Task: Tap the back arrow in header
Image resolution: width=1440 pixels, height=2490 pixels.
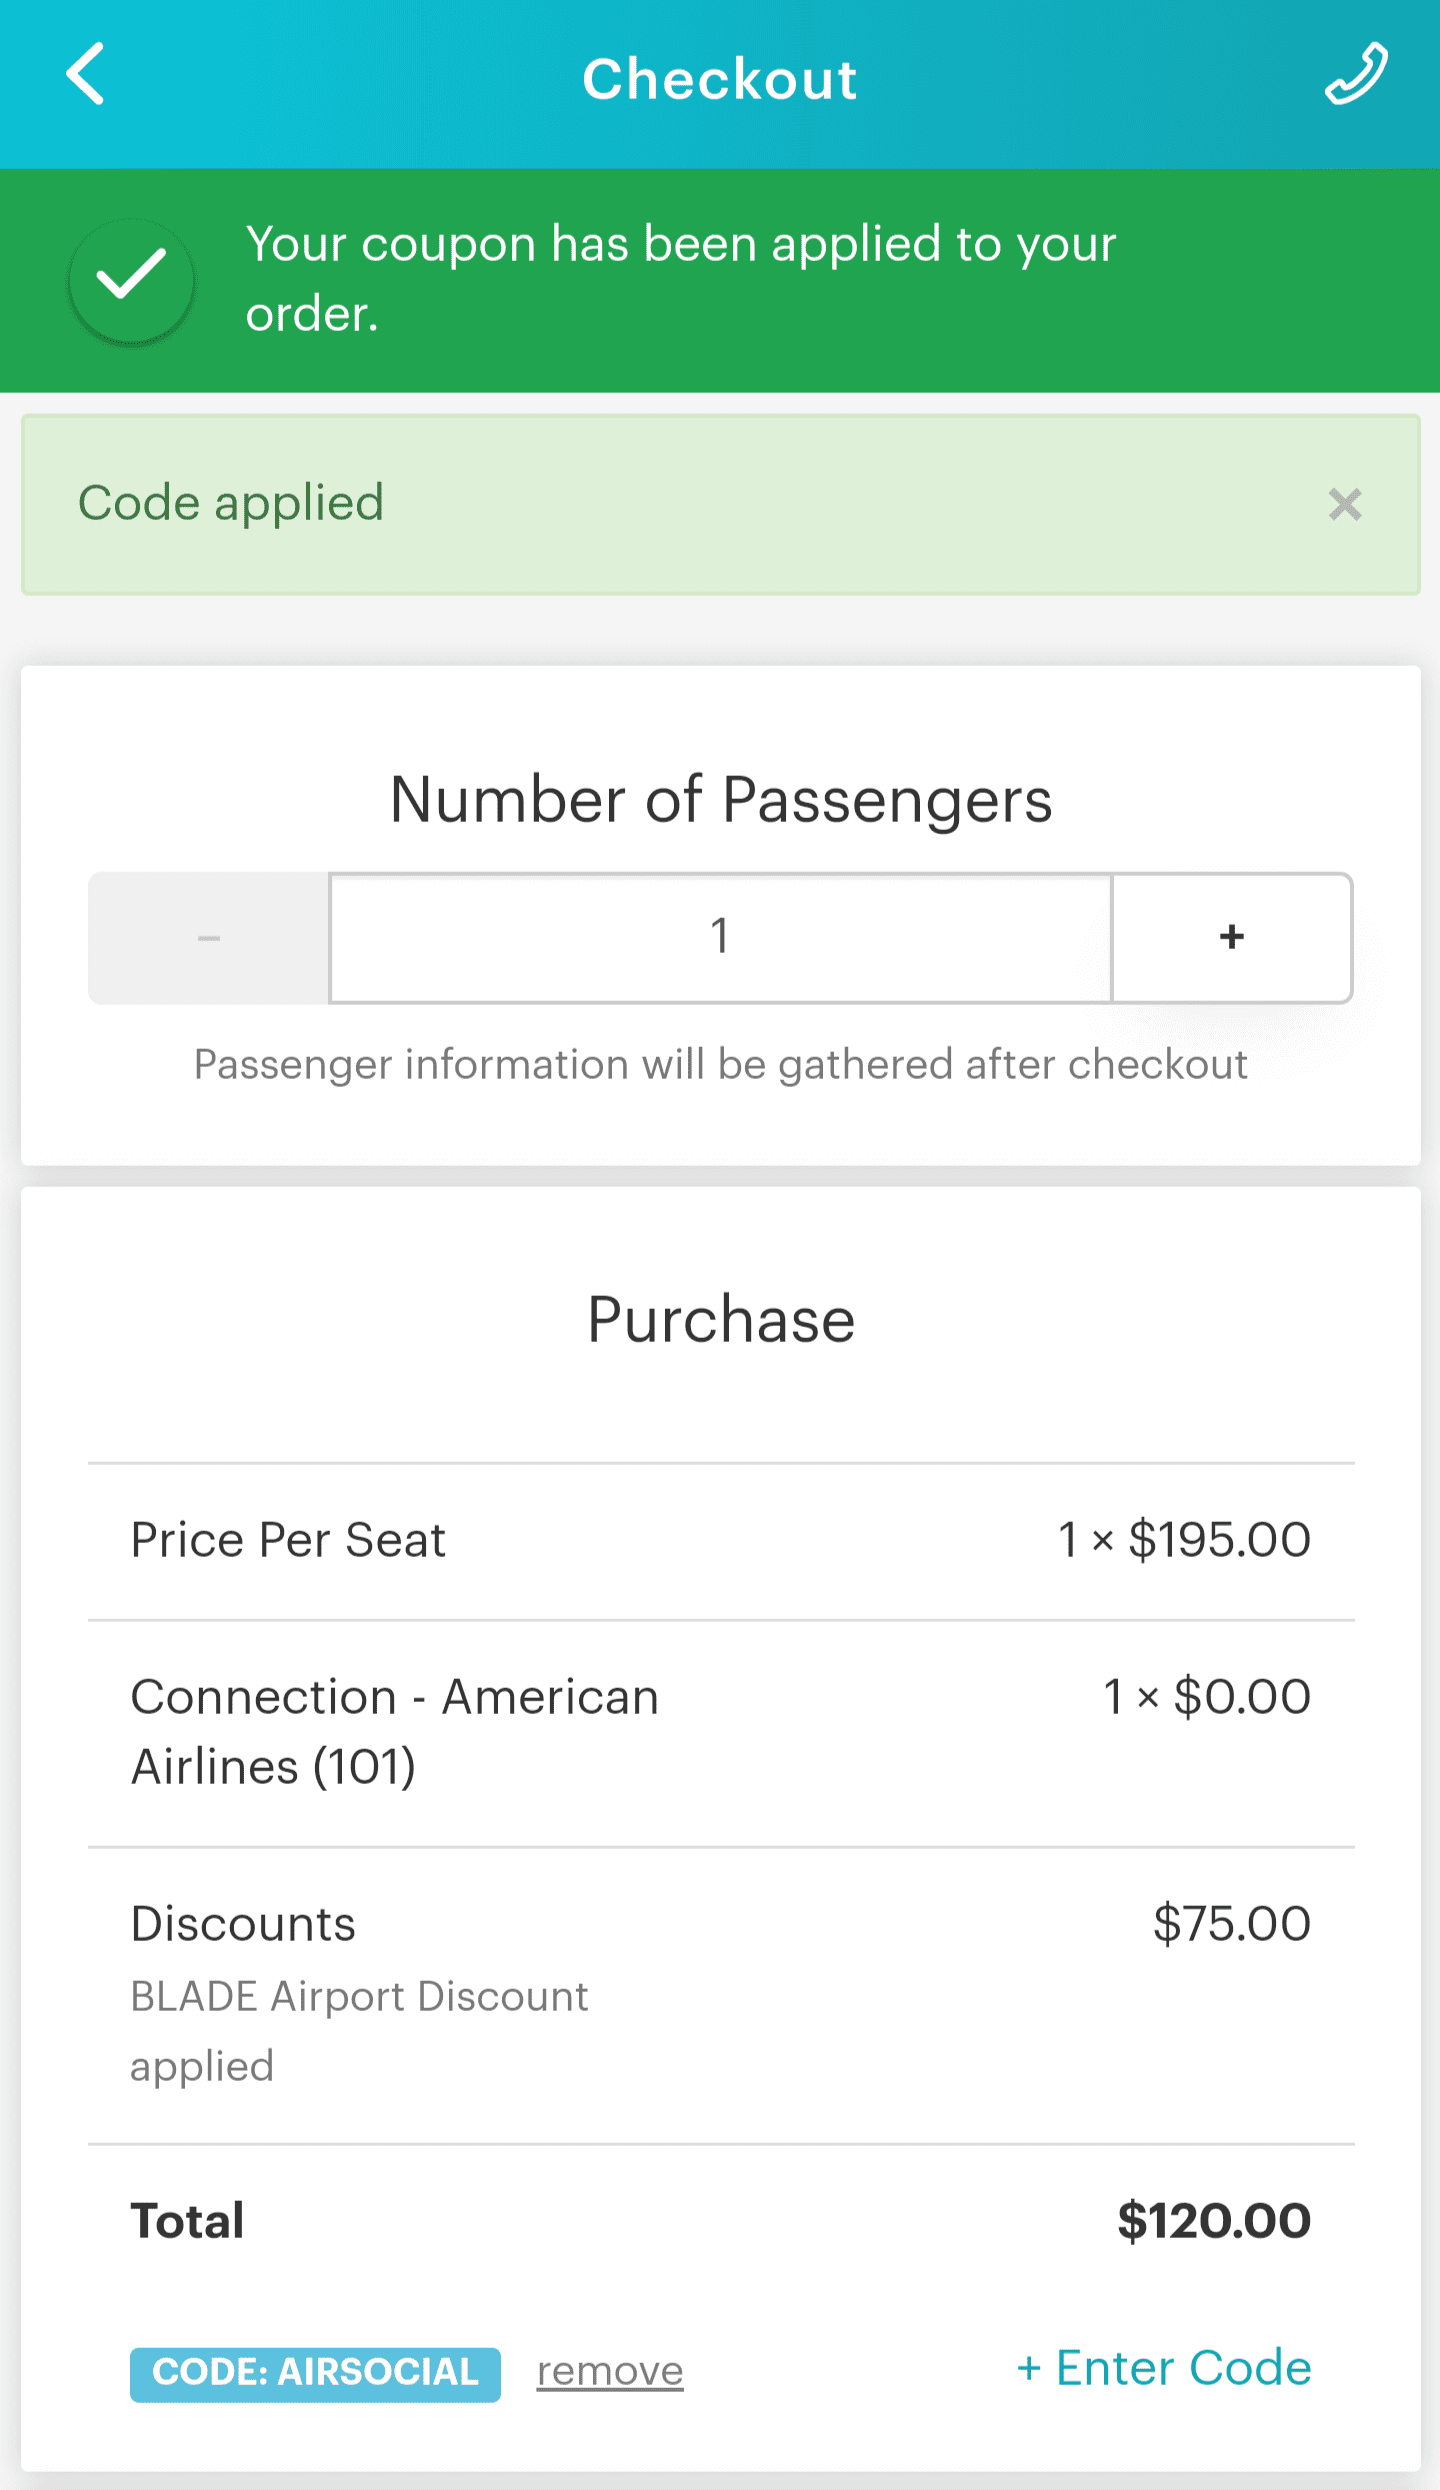Action: 86,75
